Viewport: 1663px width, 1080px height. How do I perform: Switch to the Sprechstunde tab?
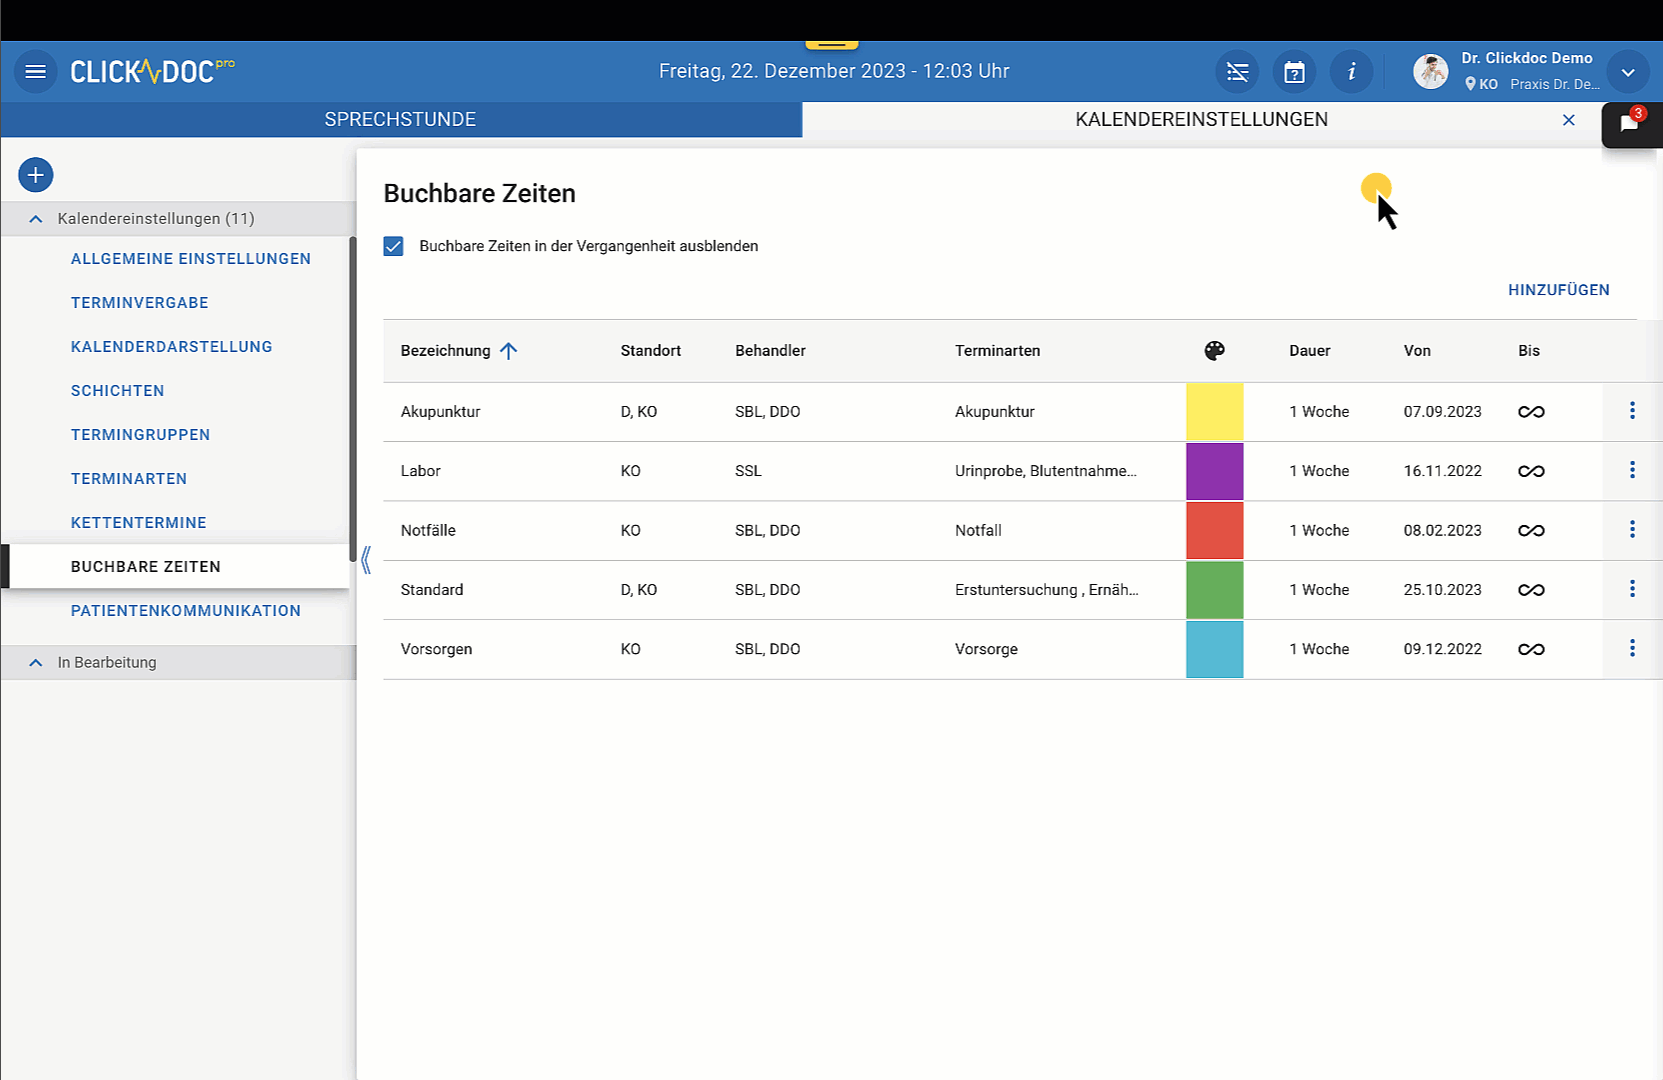click(x=400, y=120)
